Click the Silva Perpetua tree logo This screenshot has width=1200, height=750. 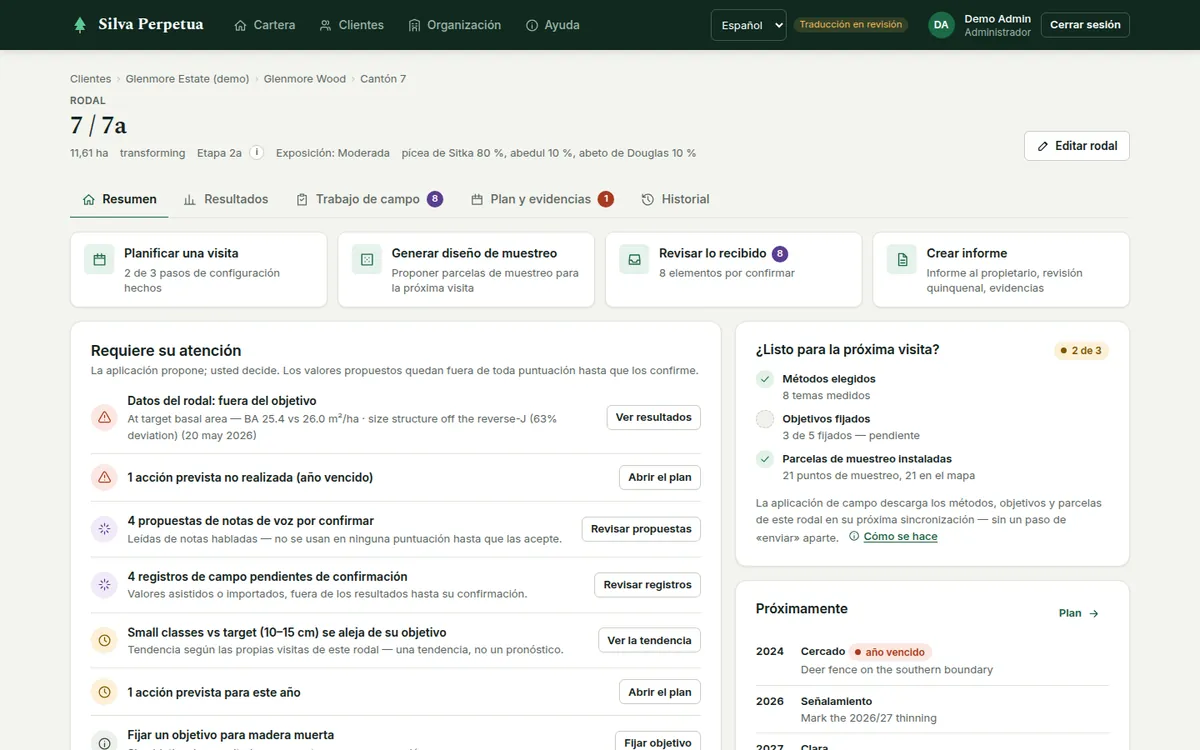[80, 25]
